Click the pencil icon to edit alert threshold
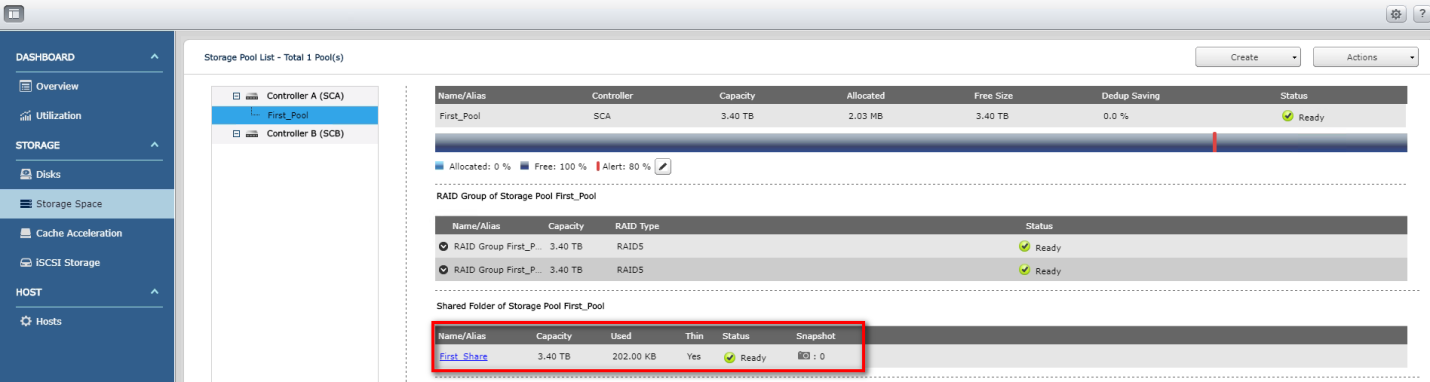 [x=662, y=166]
